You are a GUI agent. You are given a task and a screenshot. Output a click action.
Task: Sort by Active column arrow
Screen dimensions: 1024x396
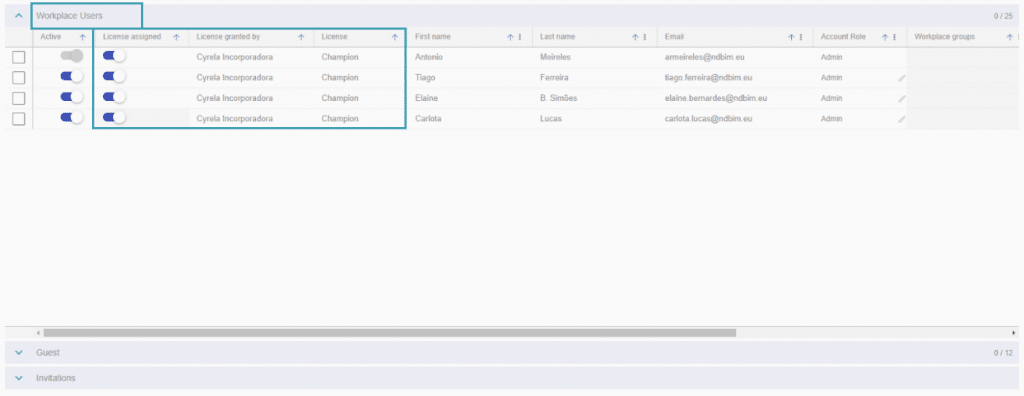[x=82, y=37]
